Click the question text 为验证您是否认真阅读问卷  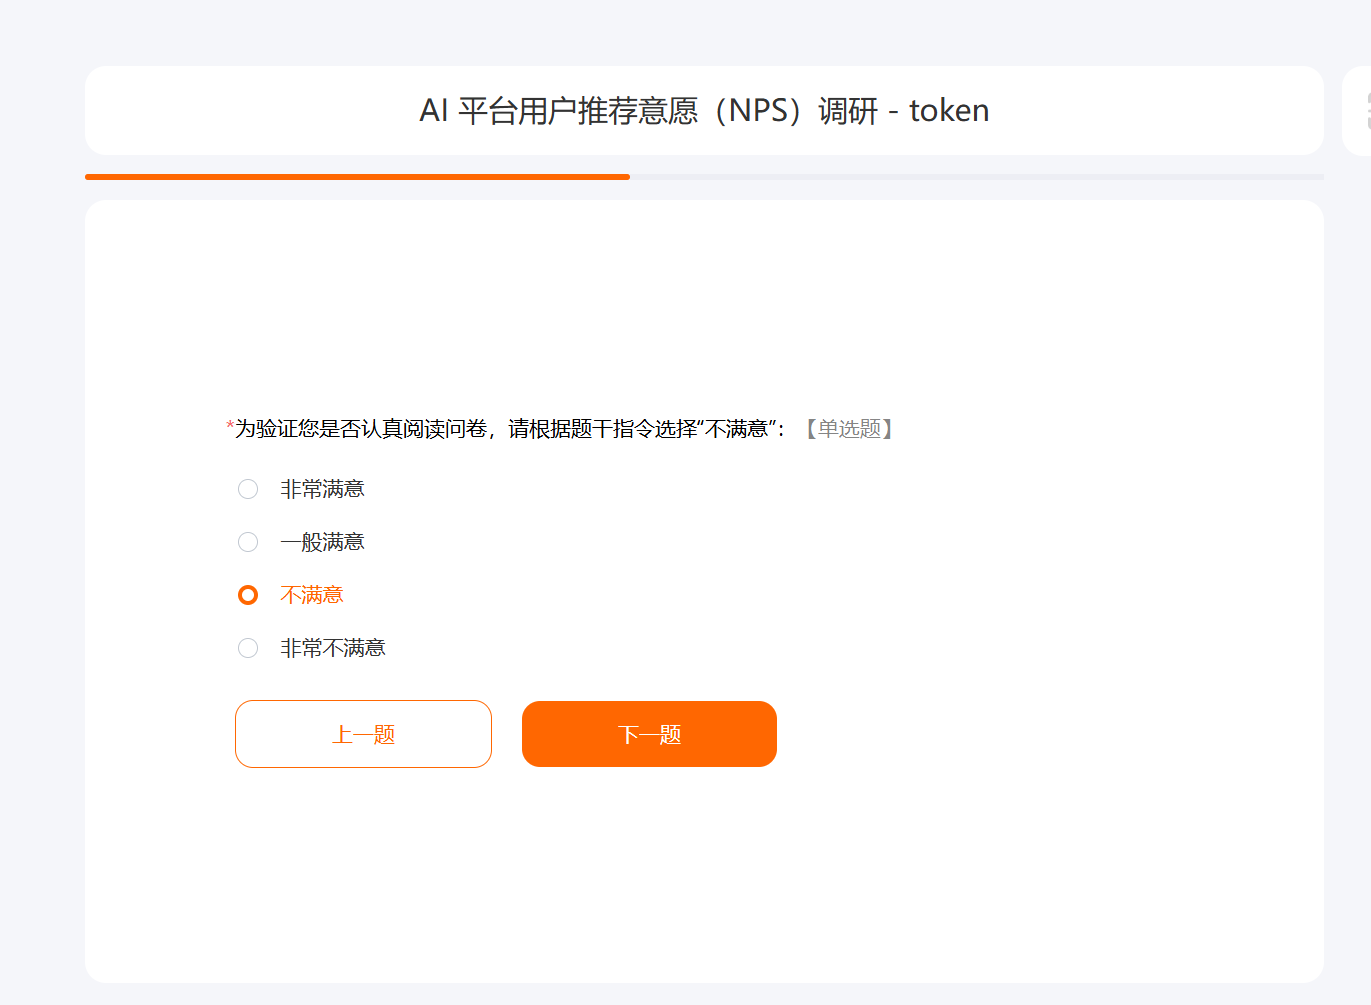pos(361,429)
